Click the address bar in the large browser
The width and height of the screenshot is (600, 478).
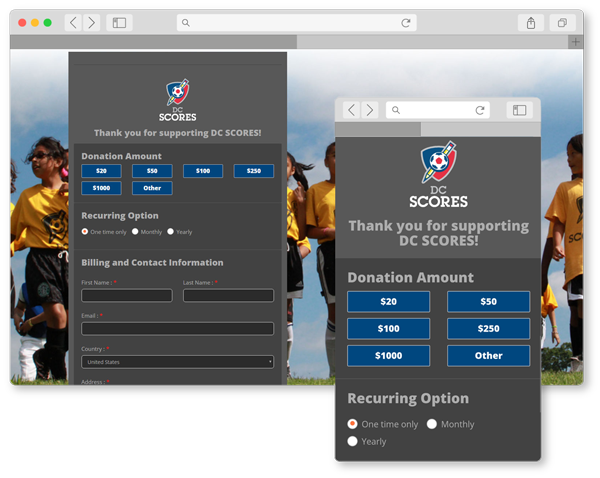pyautogui.click(x=297, y=23)
